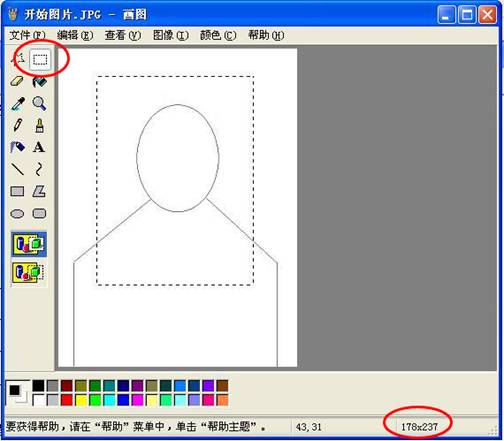
Task: Pick the red color swatch
Action: click(67, 400)
